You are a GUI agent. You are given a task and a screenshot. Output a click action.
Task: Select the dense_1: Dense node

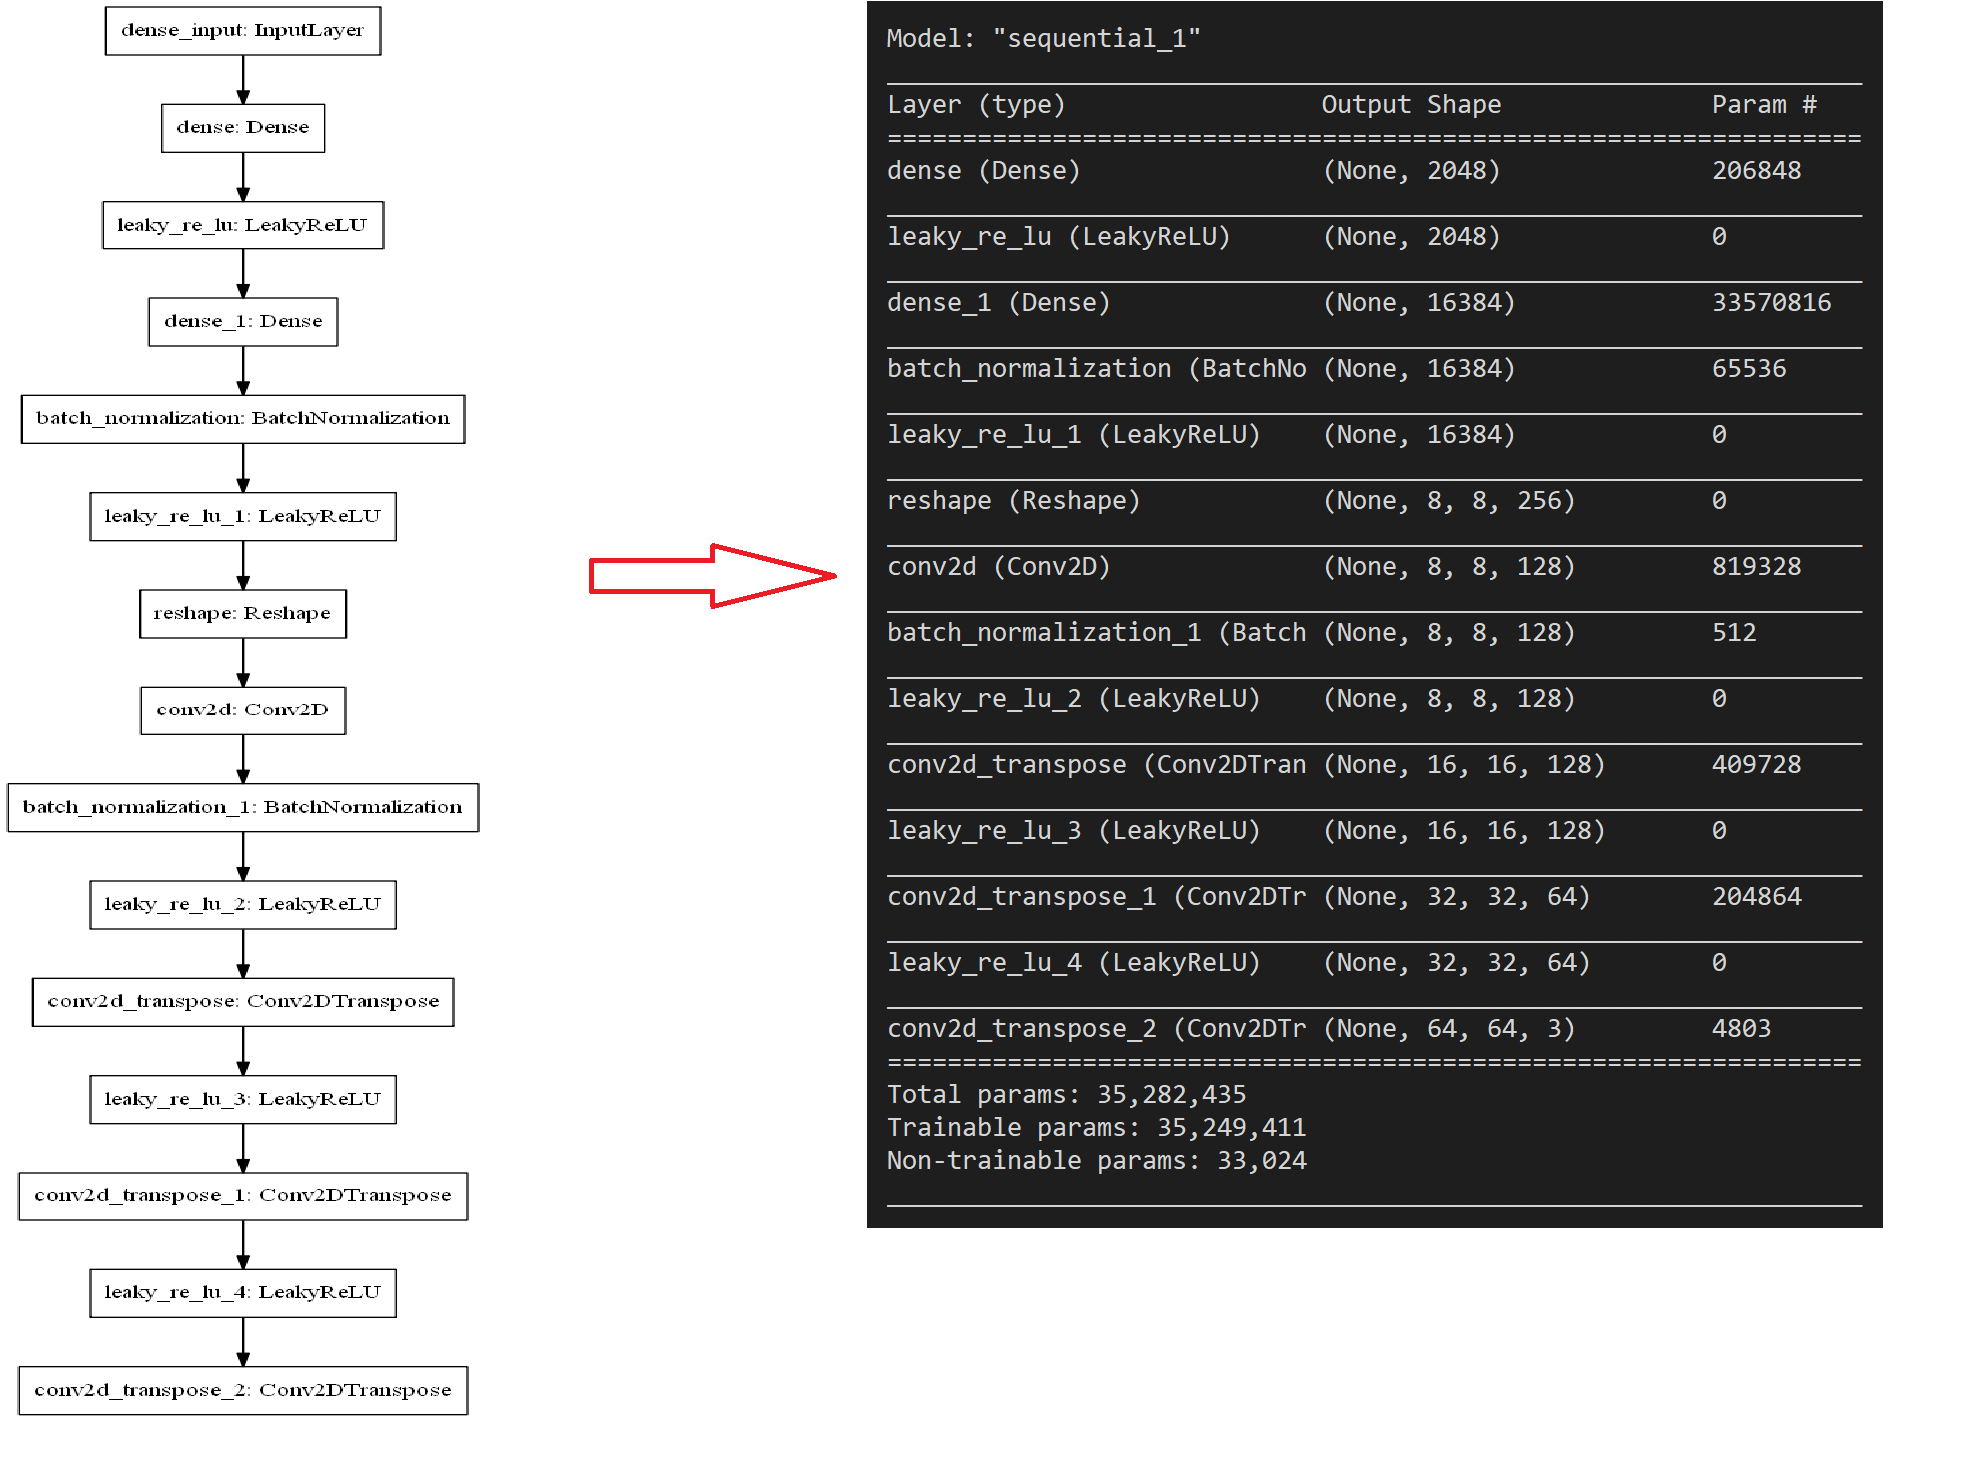(x=243, y=321)
